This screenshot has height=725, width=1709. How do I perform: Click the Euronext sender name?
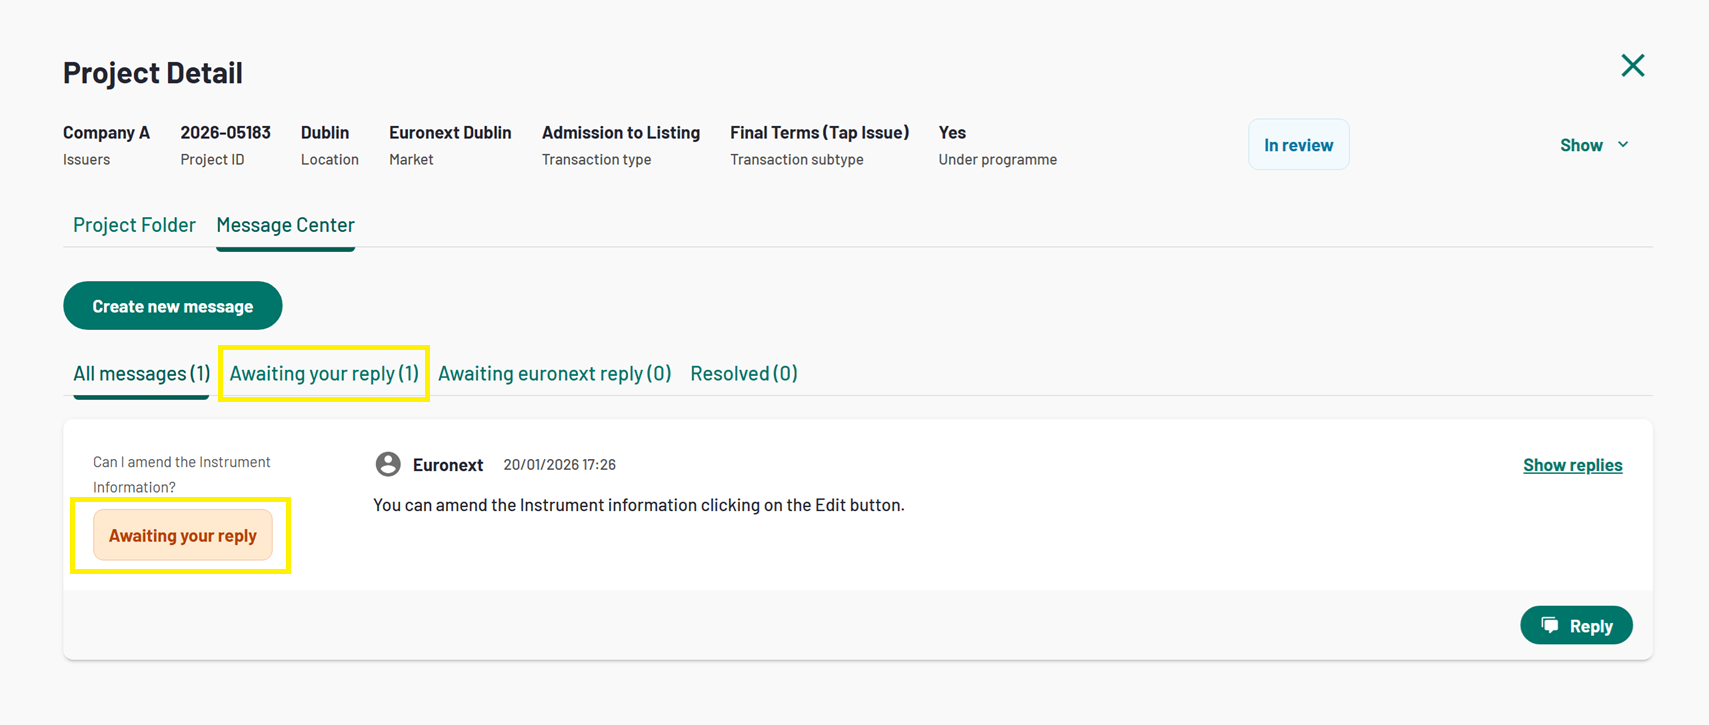point(447,465)
